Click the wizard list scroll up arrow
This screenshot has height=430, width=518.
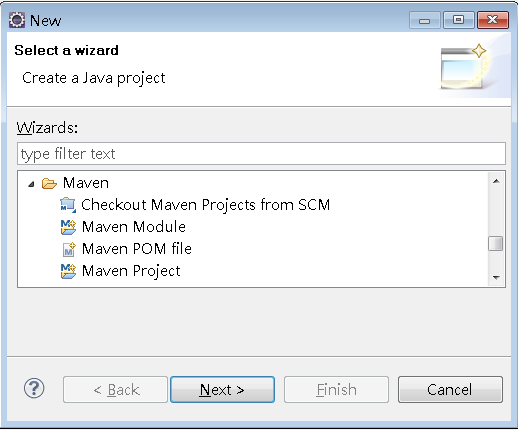click(x=496, y=181)
